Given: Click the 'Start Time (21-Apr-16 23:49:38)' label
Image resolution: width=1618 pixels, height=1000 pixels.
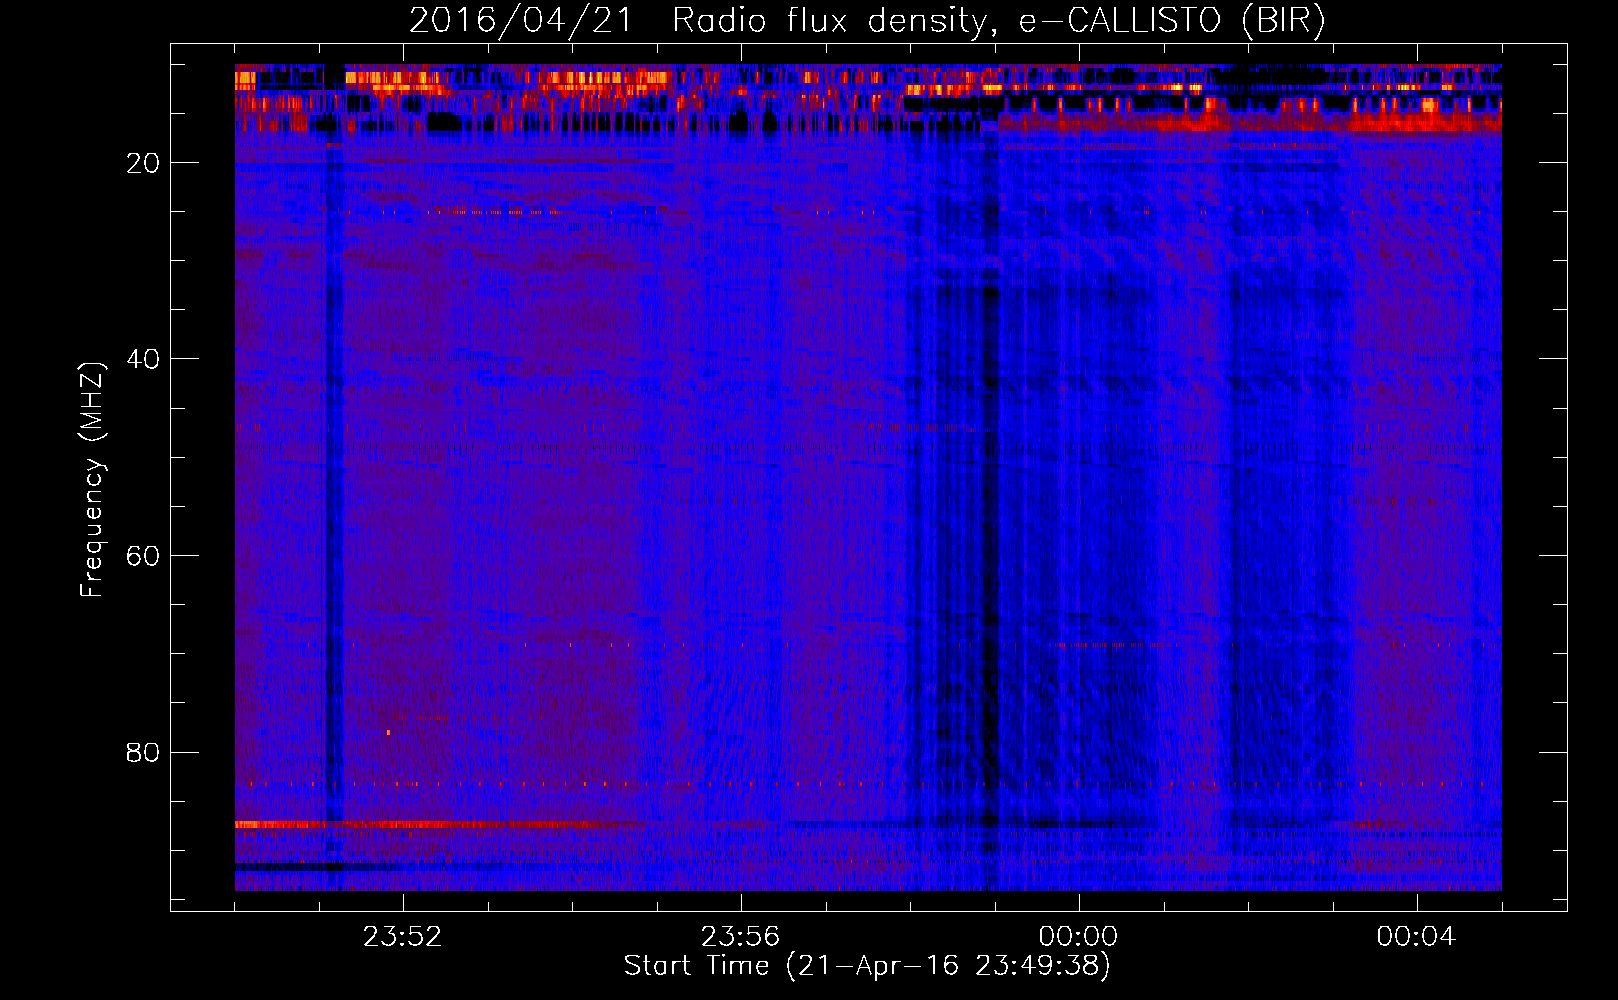Looking at the screenshot, I should point(867,966).
